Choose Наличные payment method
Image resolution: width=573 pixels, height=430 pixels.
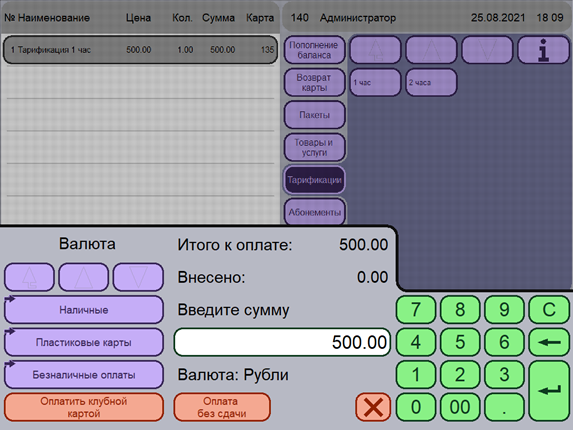tap(84, 310)
